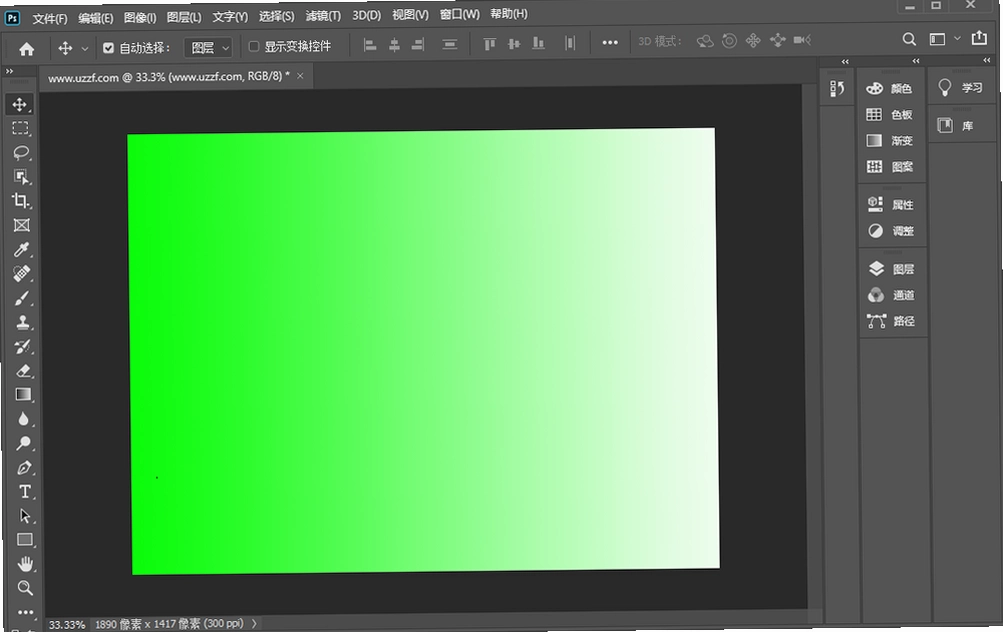Expand the Move tool preset dropdown arrow
This screenshot has width=1003, height=632.
(x=84, y=49)
